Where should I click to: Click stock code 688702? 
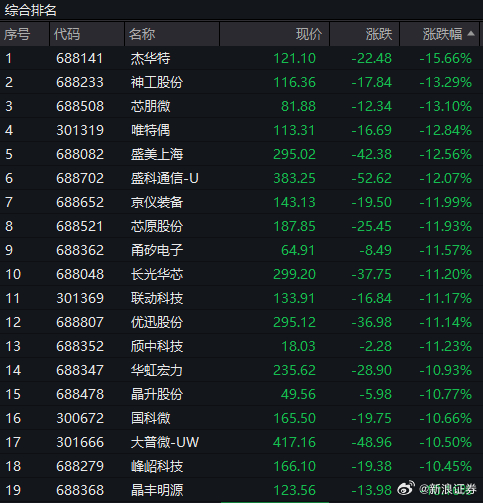(x=80, y=178)
